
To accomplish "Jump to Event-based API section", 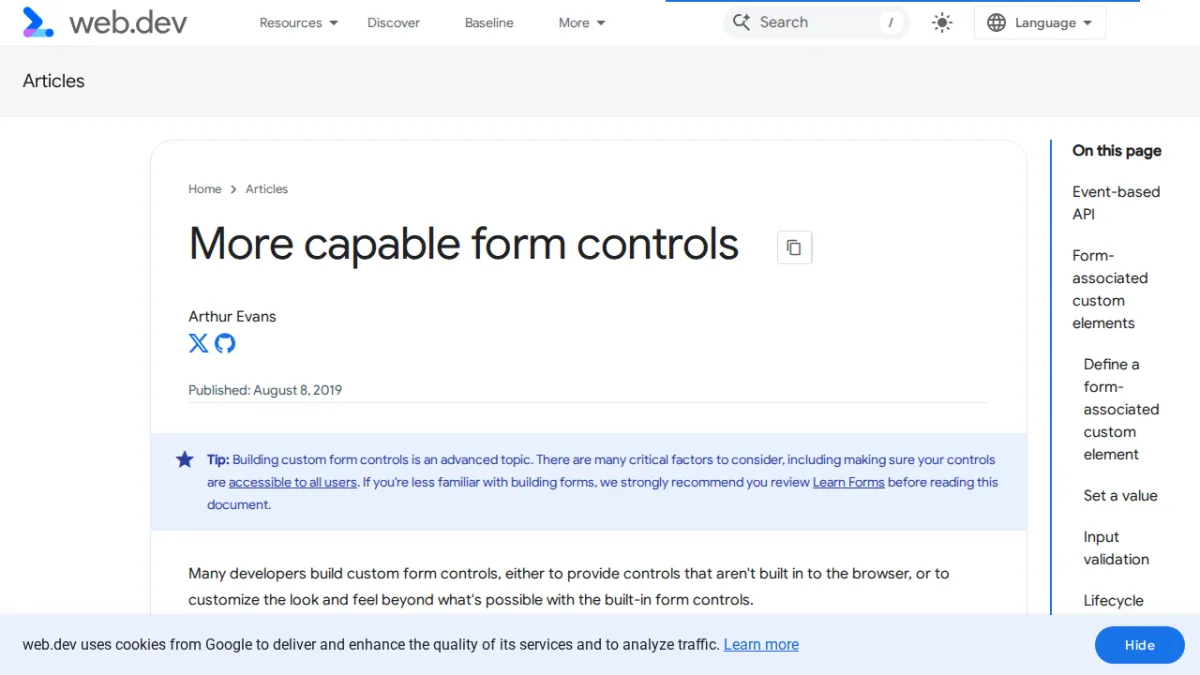I will pyautogui.click(x=1116, y=203).
